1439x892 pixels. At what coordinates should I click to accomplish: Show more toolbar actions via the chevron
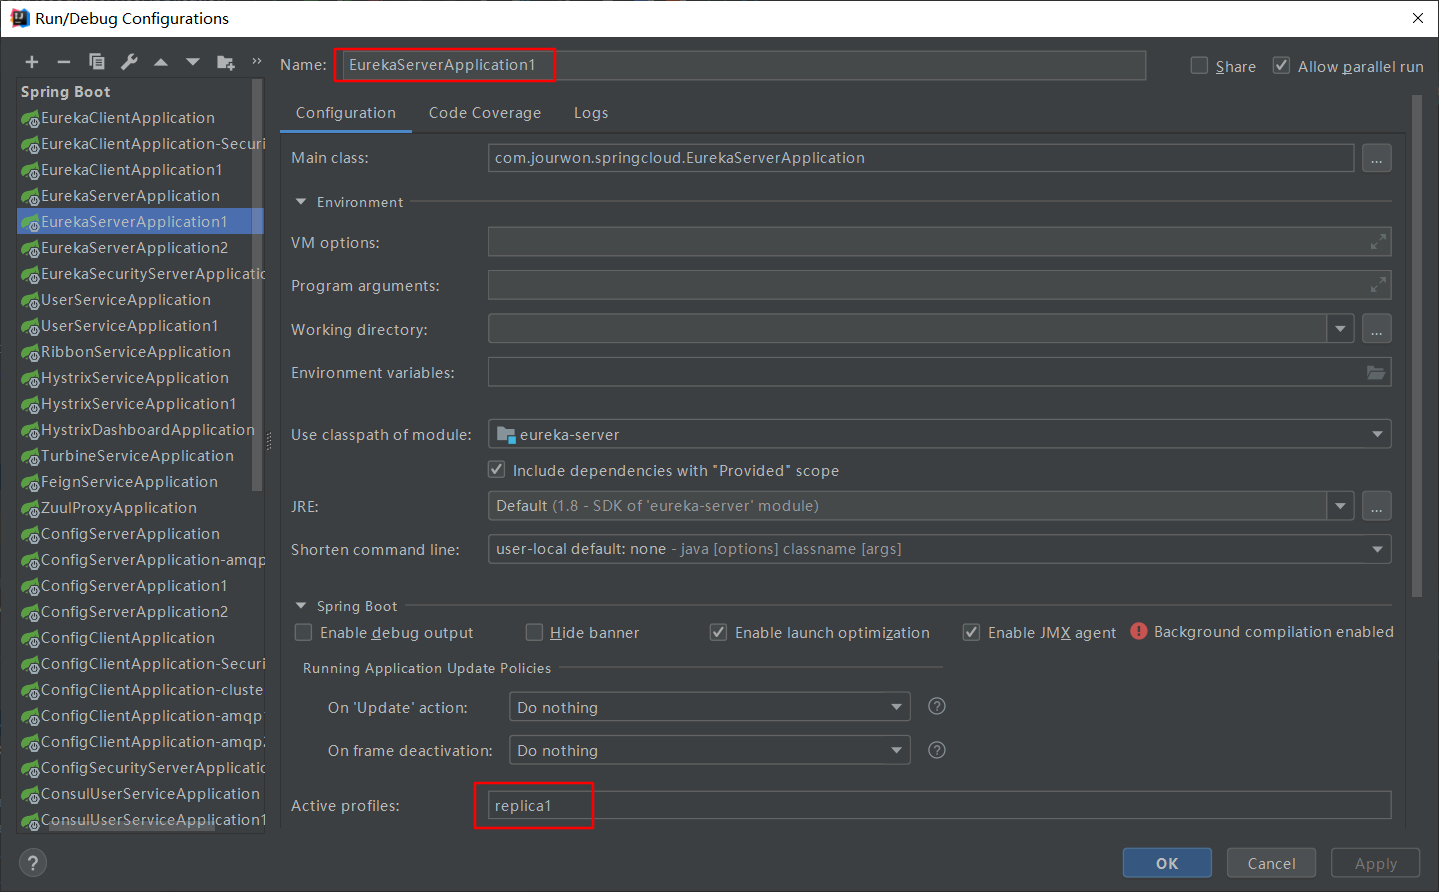(257, 61)
